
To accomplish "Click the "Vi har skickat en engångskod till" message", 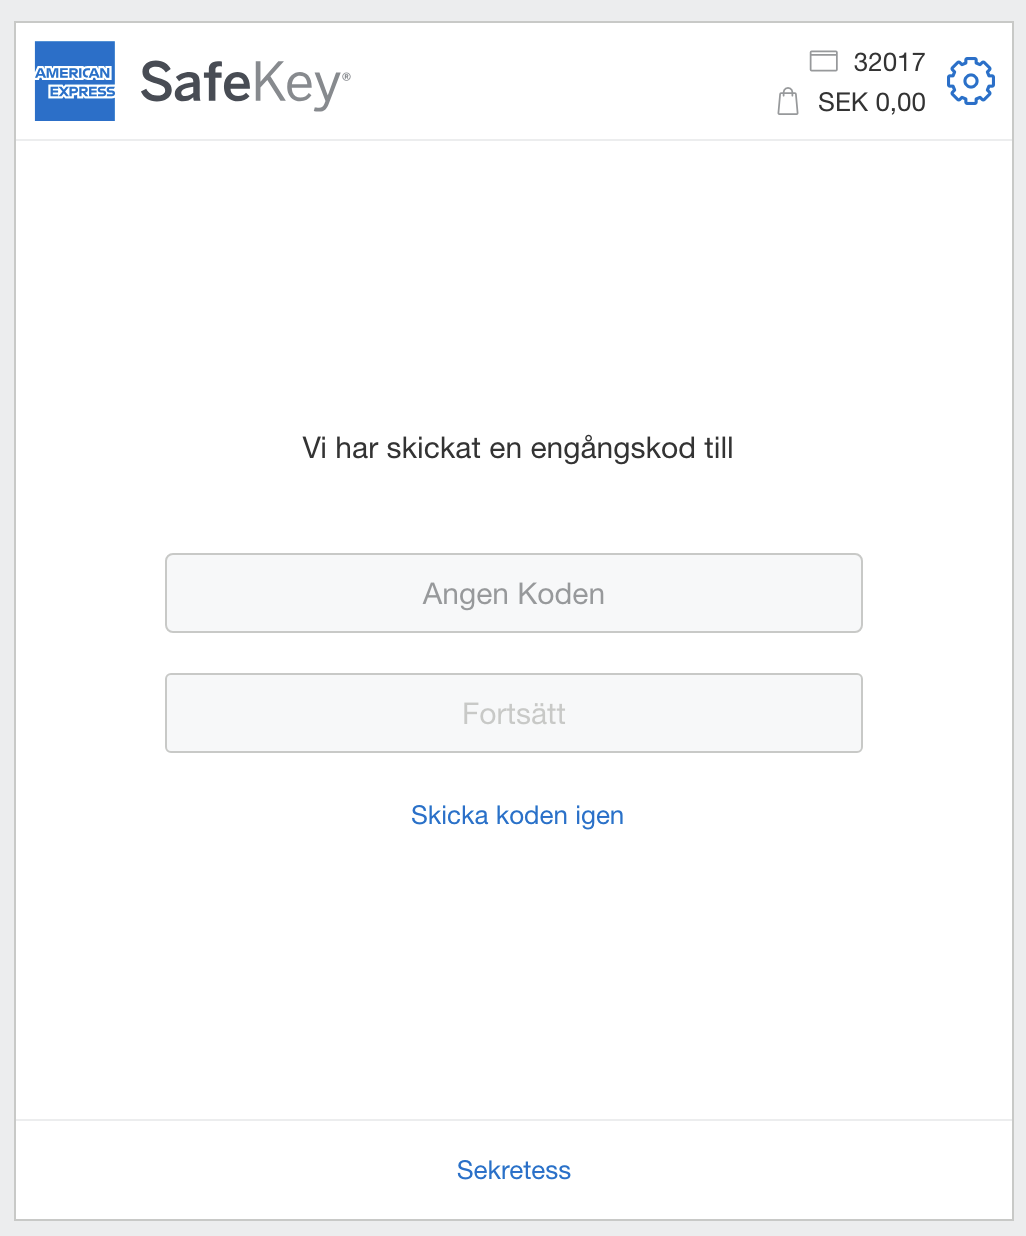I will 517,448.
